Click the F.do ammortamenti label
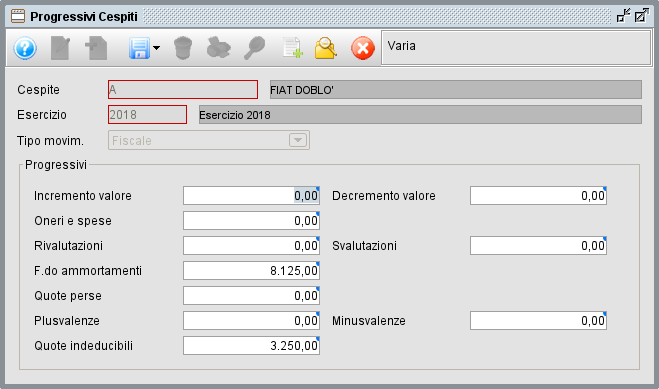This screenshot has height=389, width=659. click(x=88, y=271)
